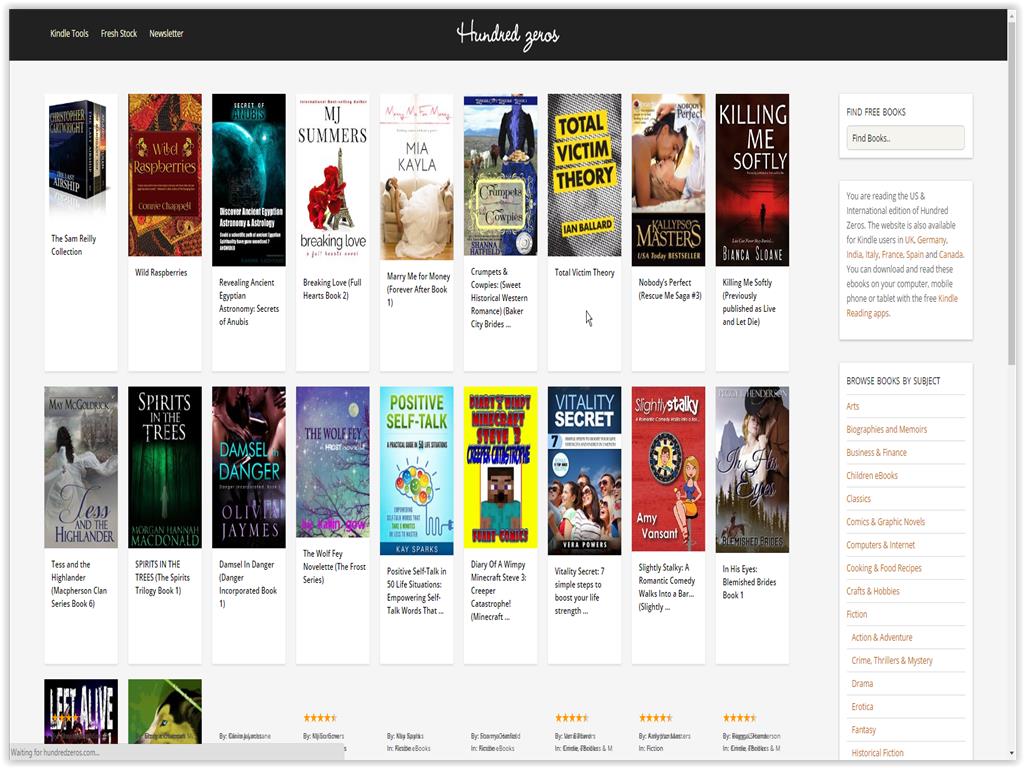The height and width of the screenshot is (768, 1024).
Task: Browse the Fiction subject
Action: [x=857, y=615]
